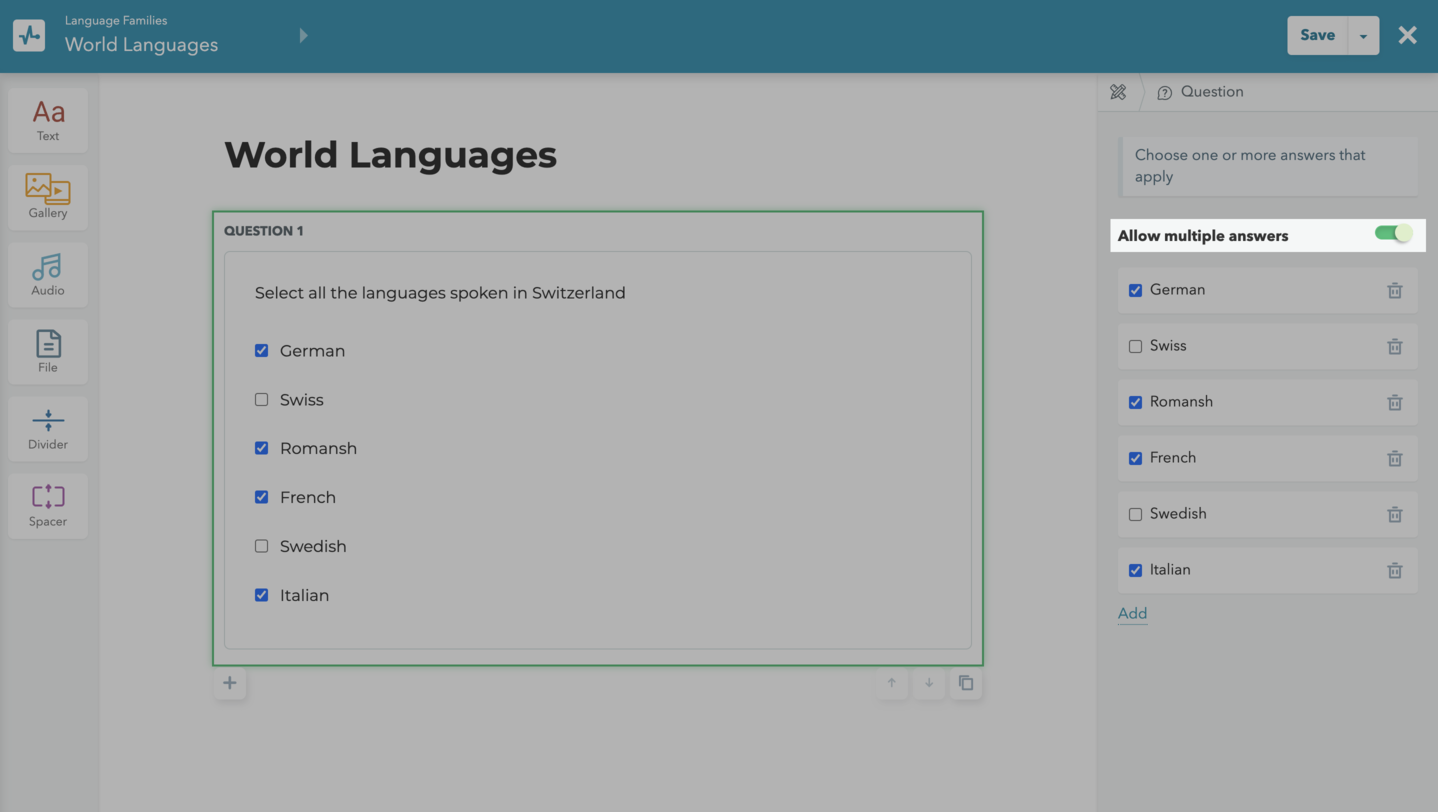
Task: Edit the question text about Switzerland
Action: tap(440, 293)
